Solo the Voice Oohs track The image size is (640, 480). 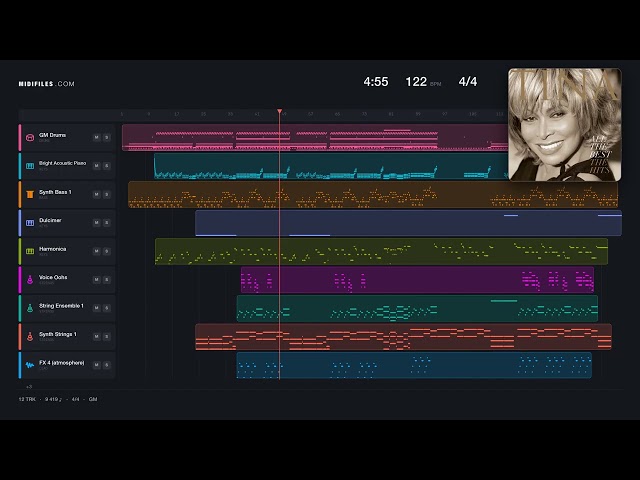point(107,280)
